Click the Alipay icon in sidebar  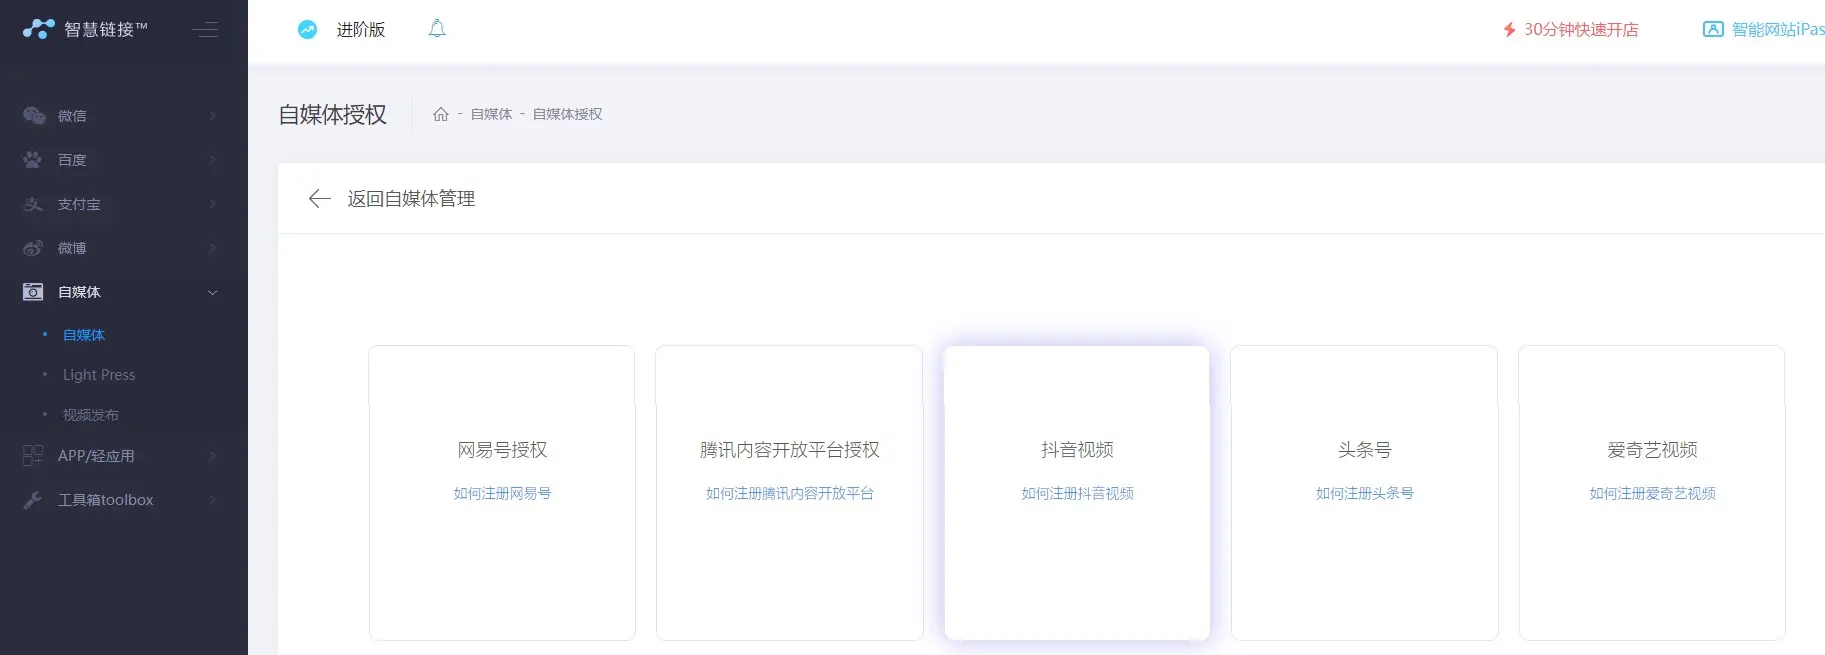33,204
